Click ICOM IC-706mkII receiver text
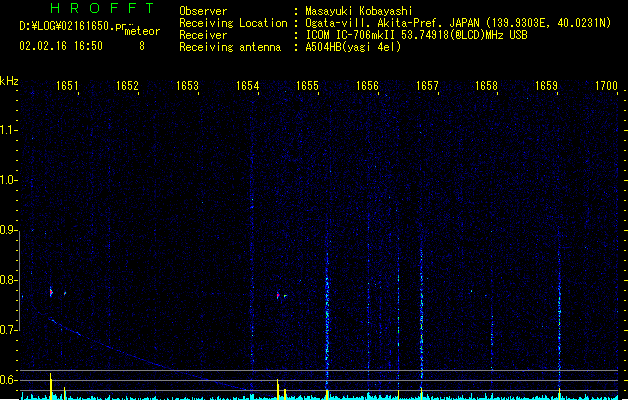Image resolution: width=629 pixels, height=400 pixels. point(416,35)
